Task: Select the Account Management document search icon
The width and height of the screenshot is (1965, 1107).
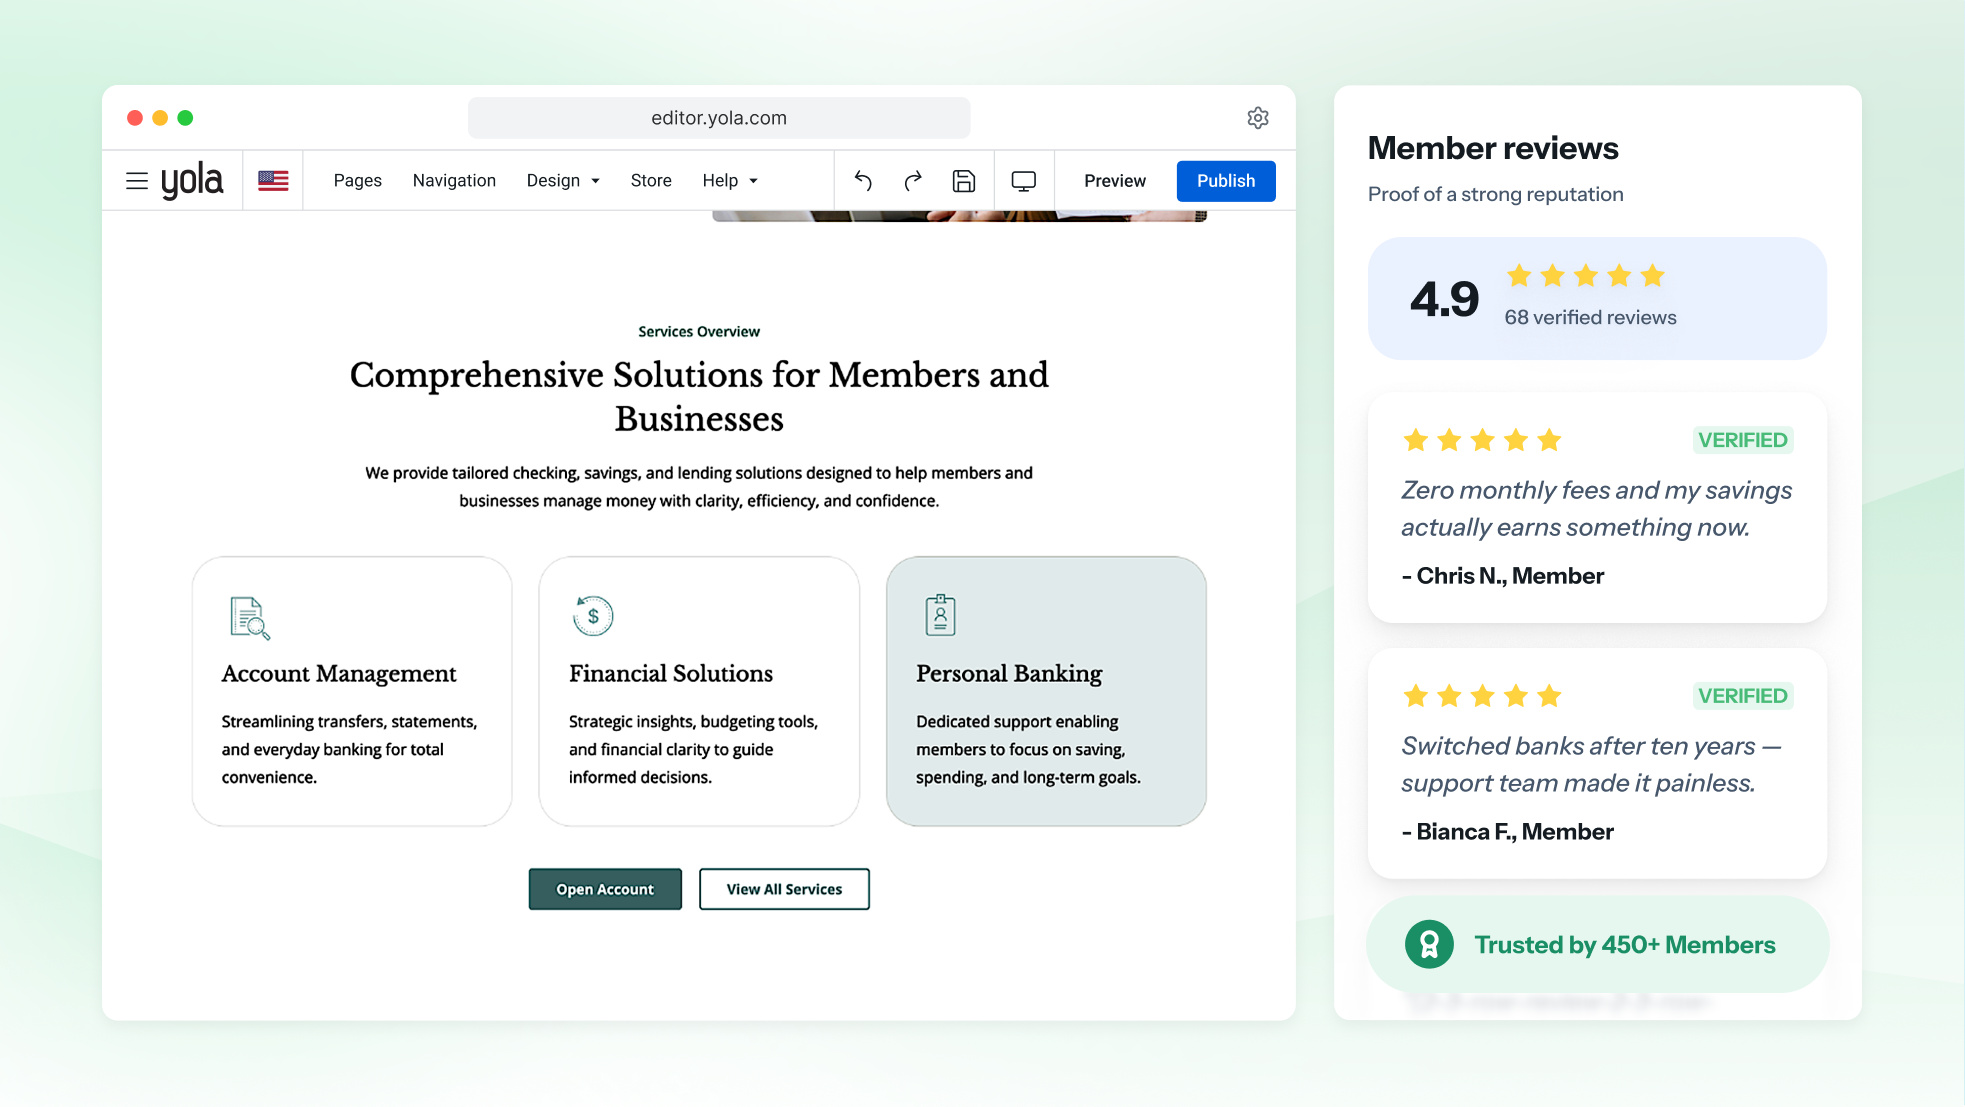Action: pyautogui.click(x=249, y=617)
